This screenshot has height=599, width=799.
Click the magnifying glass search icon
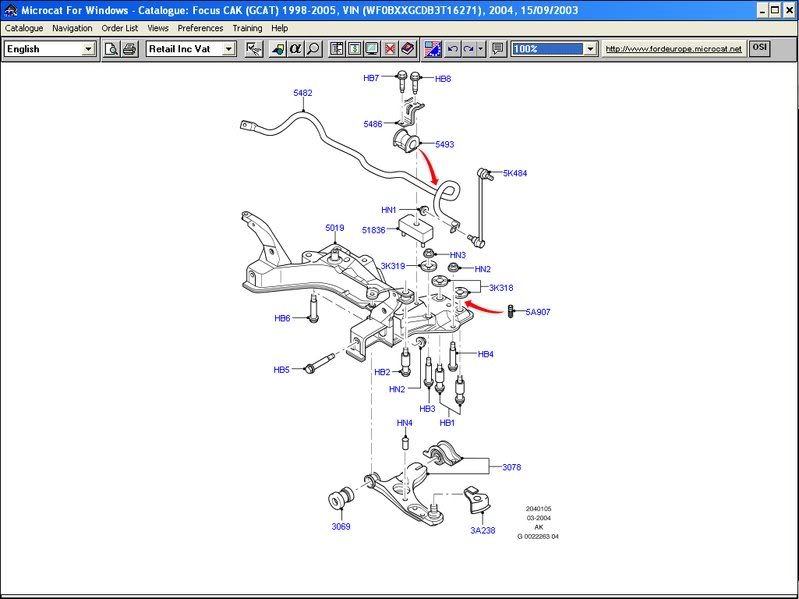(x=313, y=49)
